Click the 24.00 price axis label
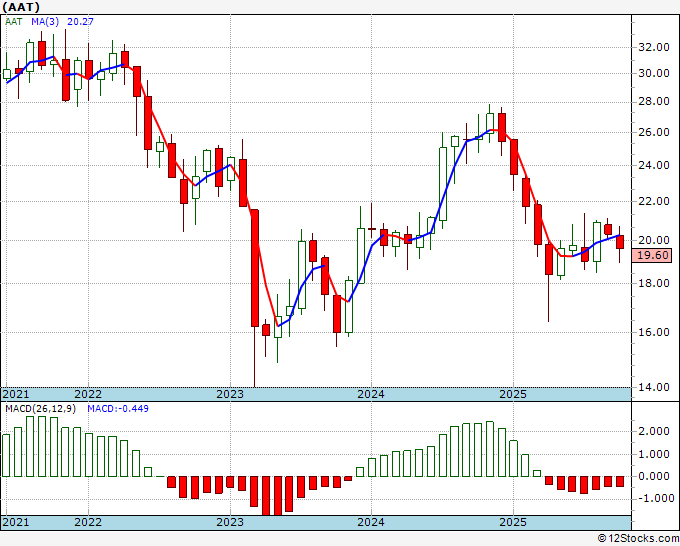 pos(654,165)
